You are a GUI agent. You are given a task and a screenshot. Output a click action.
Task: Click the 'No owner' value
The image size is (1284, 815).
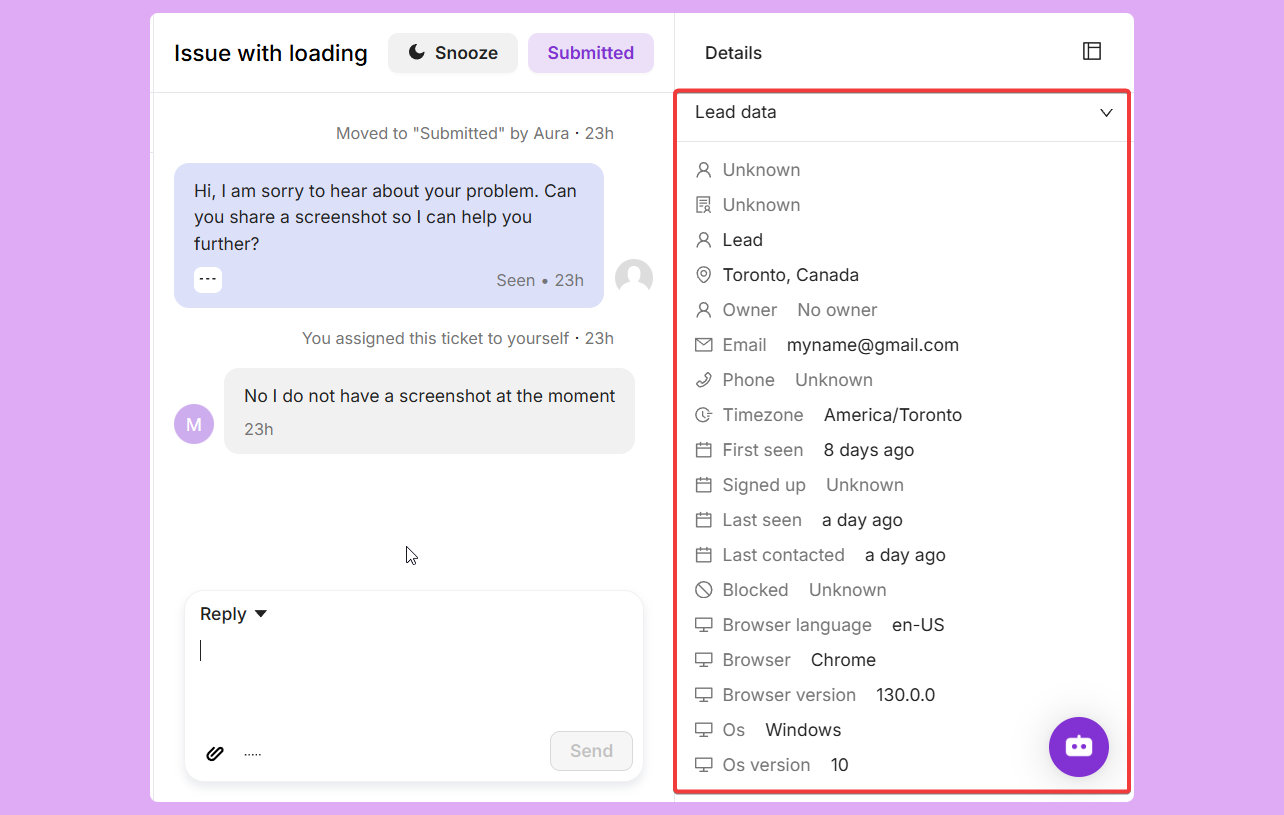click(837, 310)
